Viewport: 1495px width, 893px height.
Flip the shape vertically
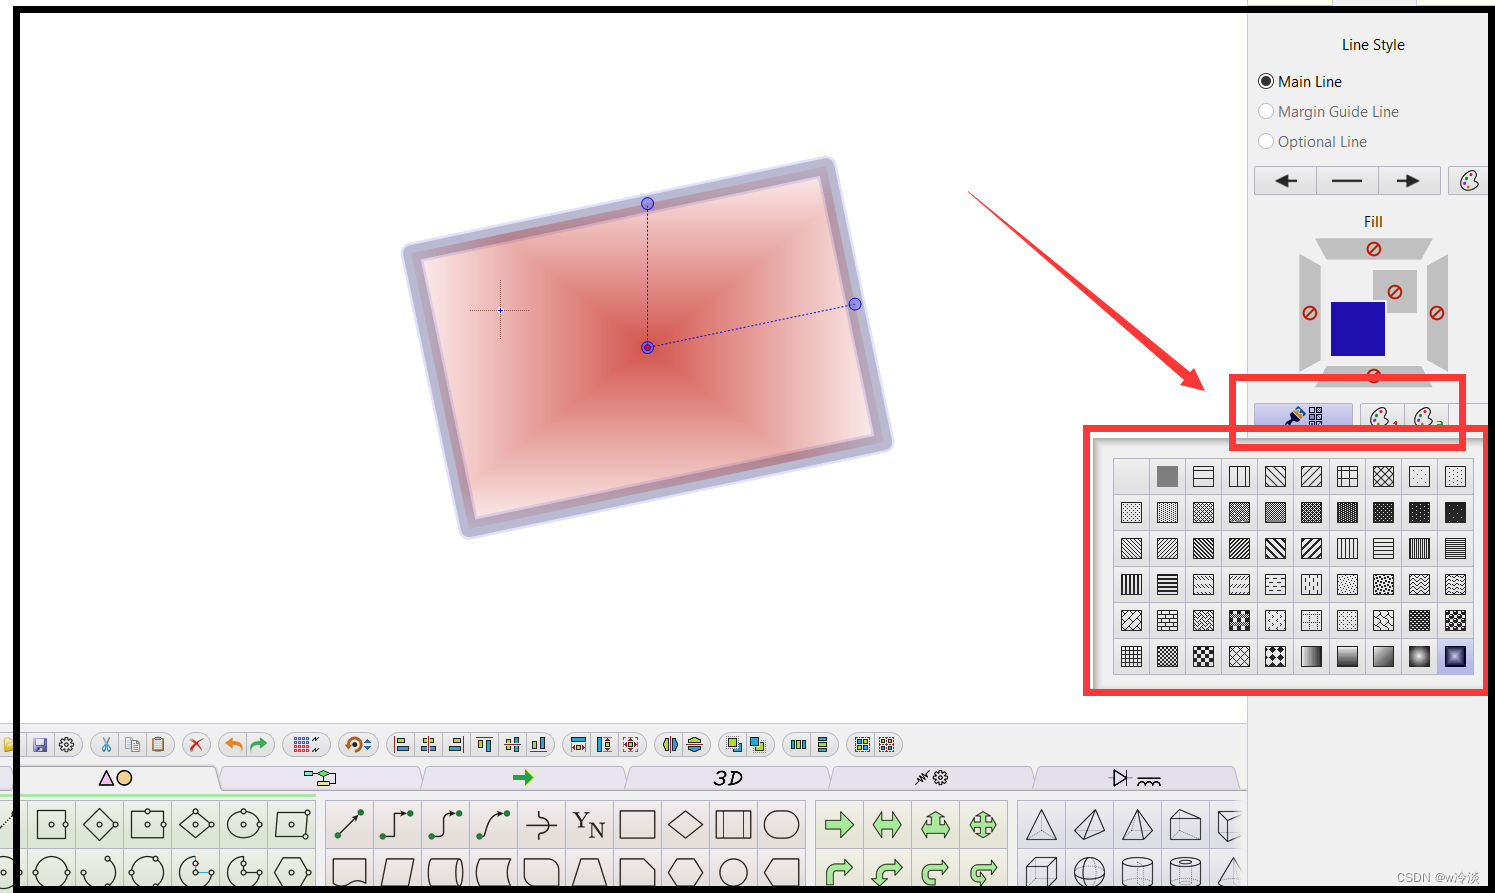click(x=694, y=745)
